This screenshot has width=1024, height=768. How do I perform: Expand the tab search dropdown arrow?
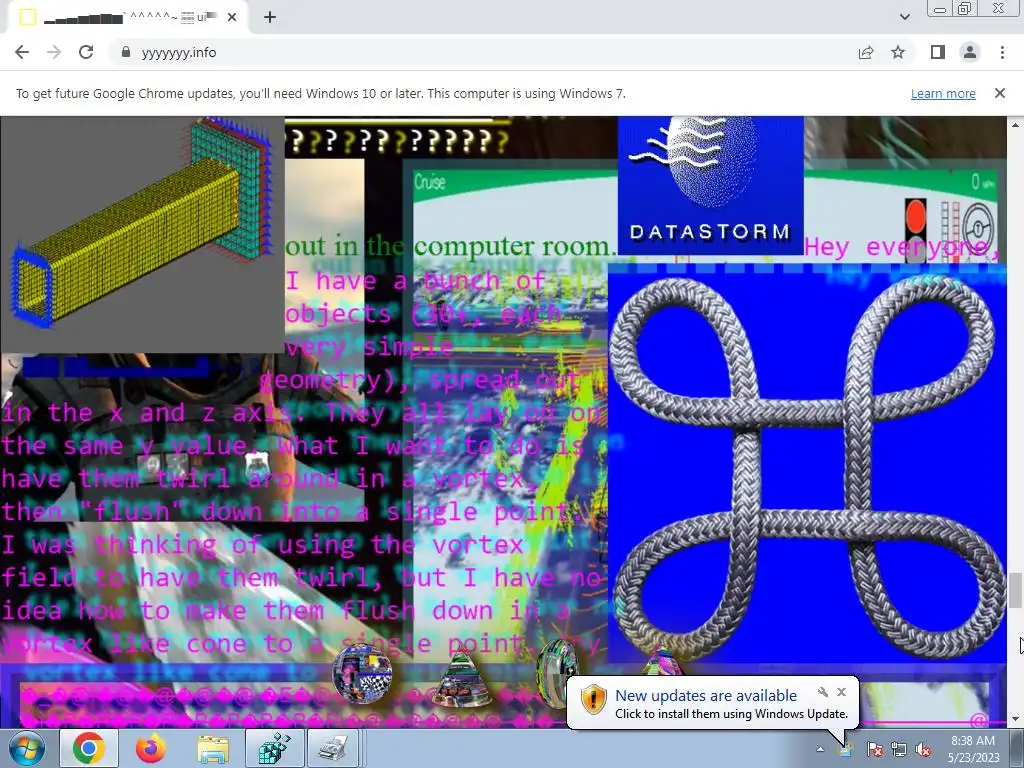[x=904, y=17]
